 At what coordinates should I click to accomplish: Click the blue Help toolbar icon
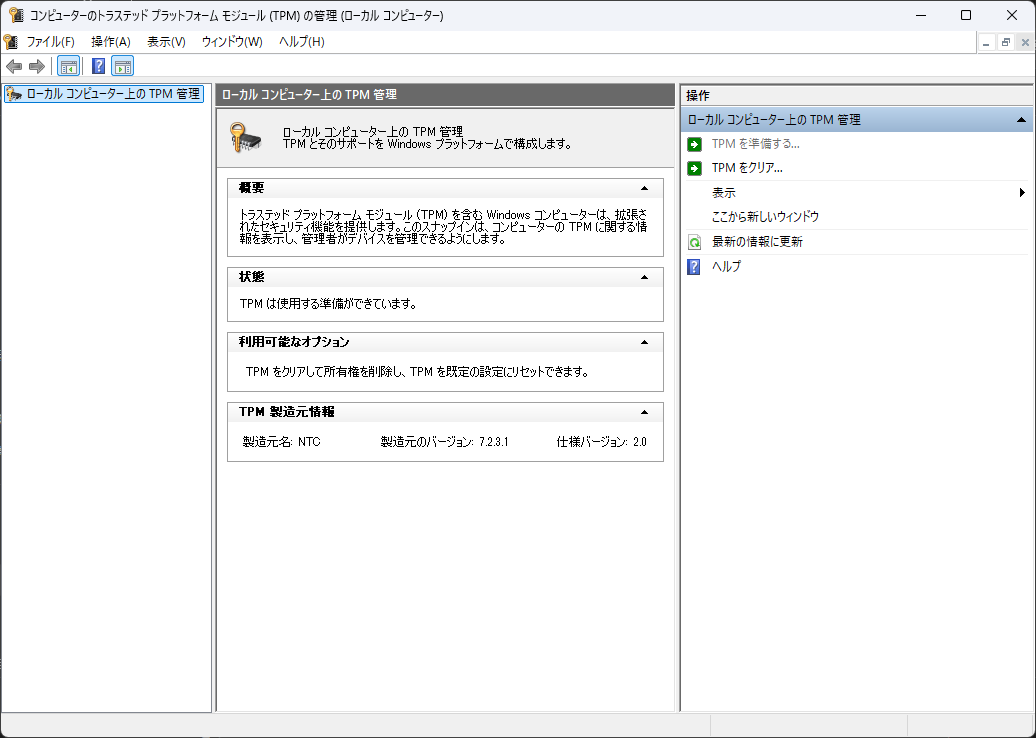tap(98, 67)
